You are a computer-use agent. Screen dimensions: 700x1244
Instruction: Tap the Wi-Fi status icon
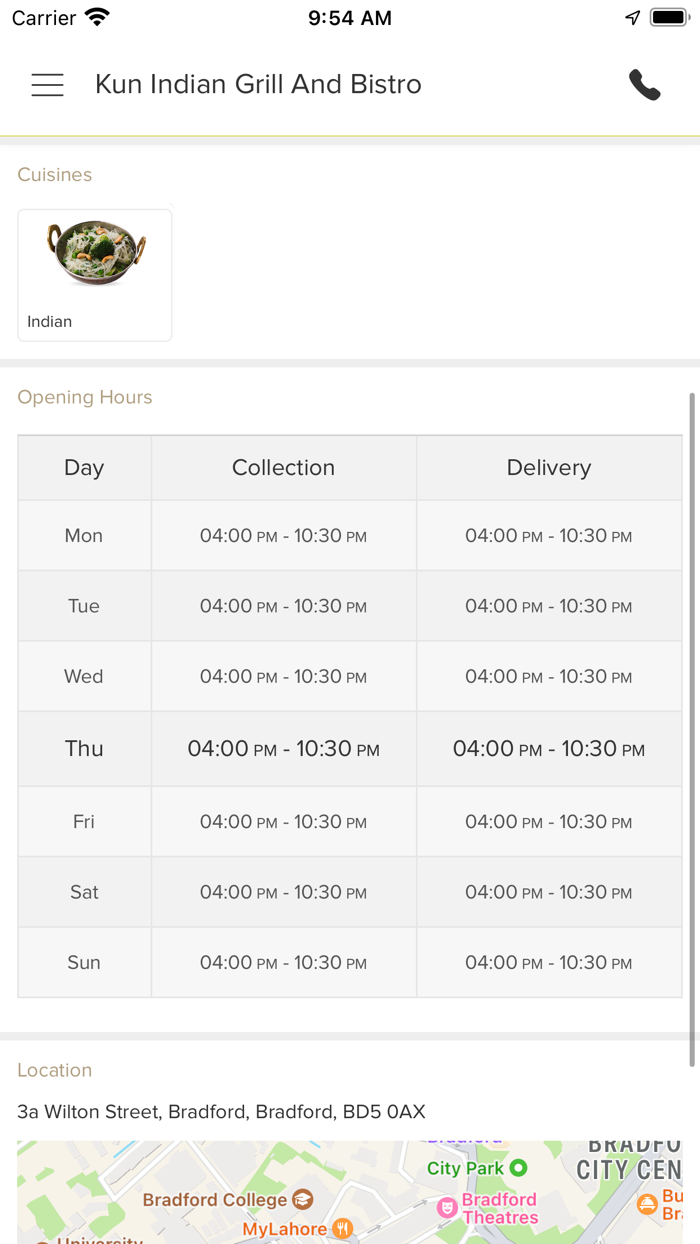(97, 18)
